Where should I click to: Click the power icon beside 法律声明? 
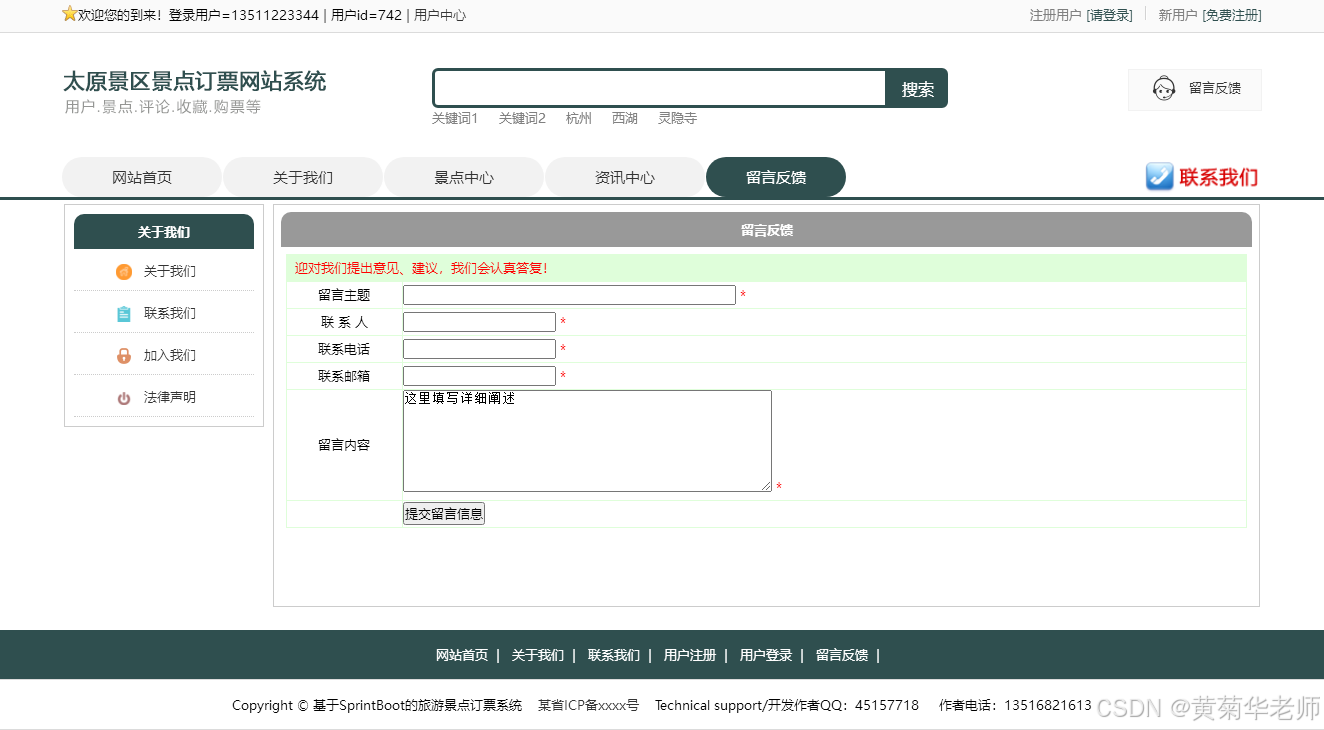[124, 398]
